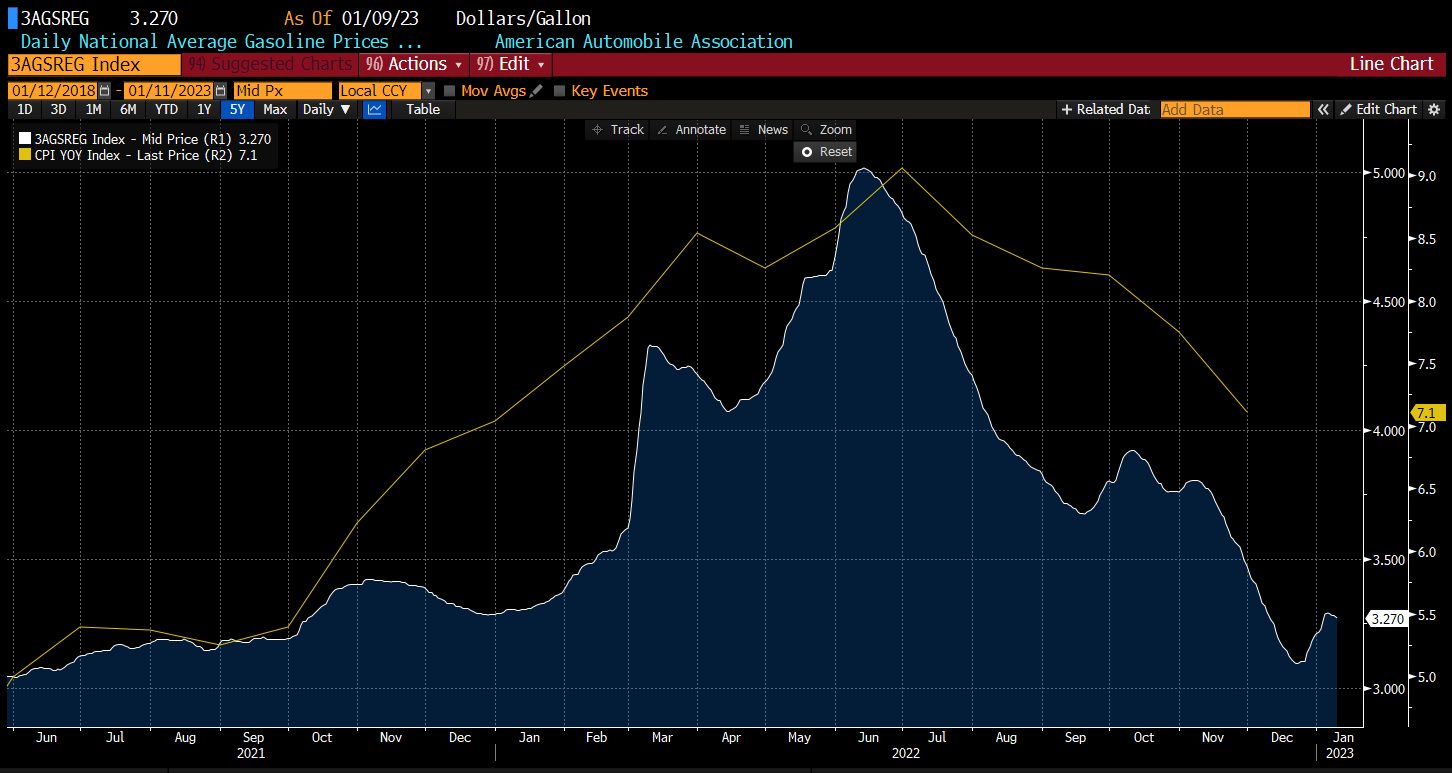Click the Reset zoom radio button

click(x=807, y=152)
